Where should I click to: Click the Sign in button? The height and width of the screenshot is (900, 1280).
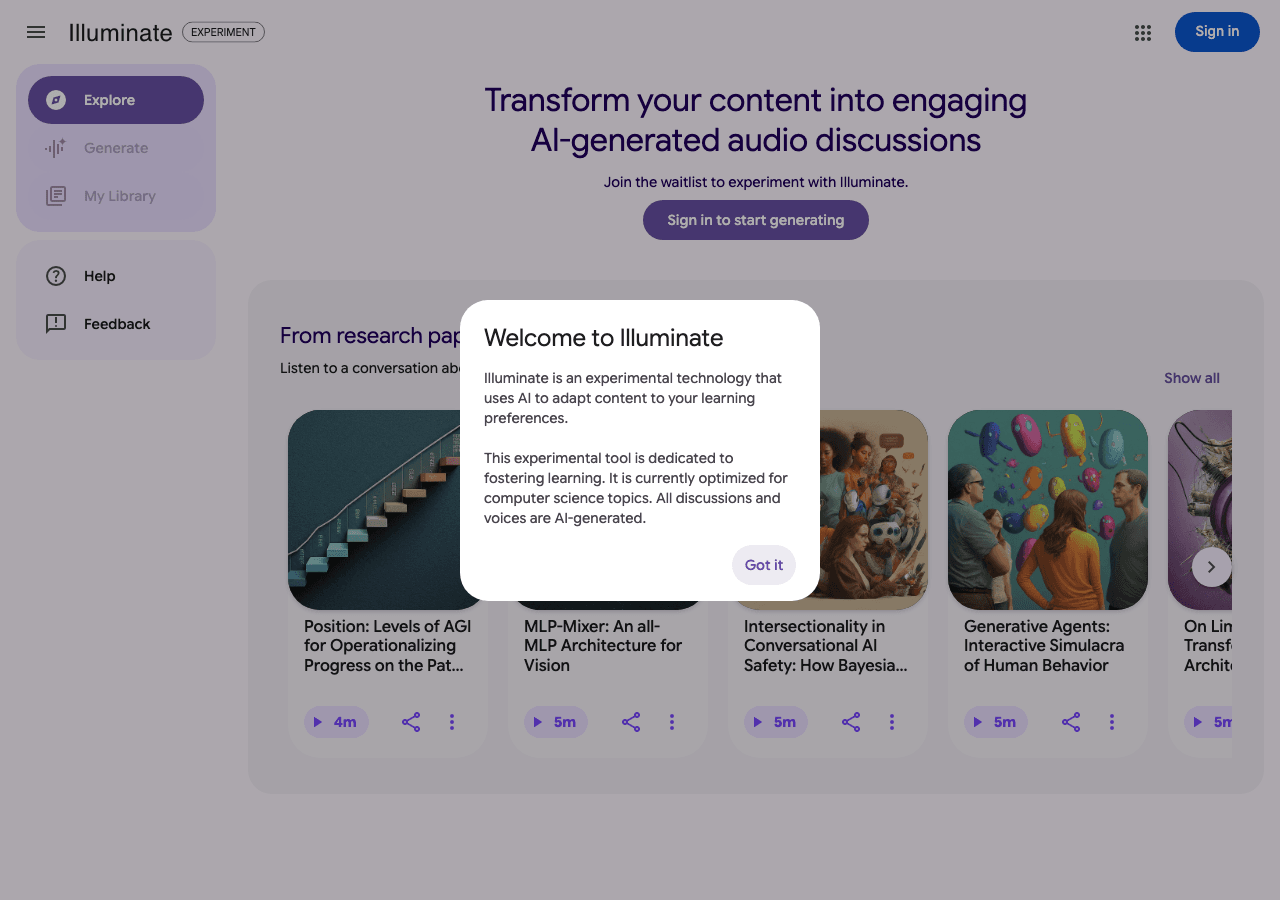[x=1217, y=32]
